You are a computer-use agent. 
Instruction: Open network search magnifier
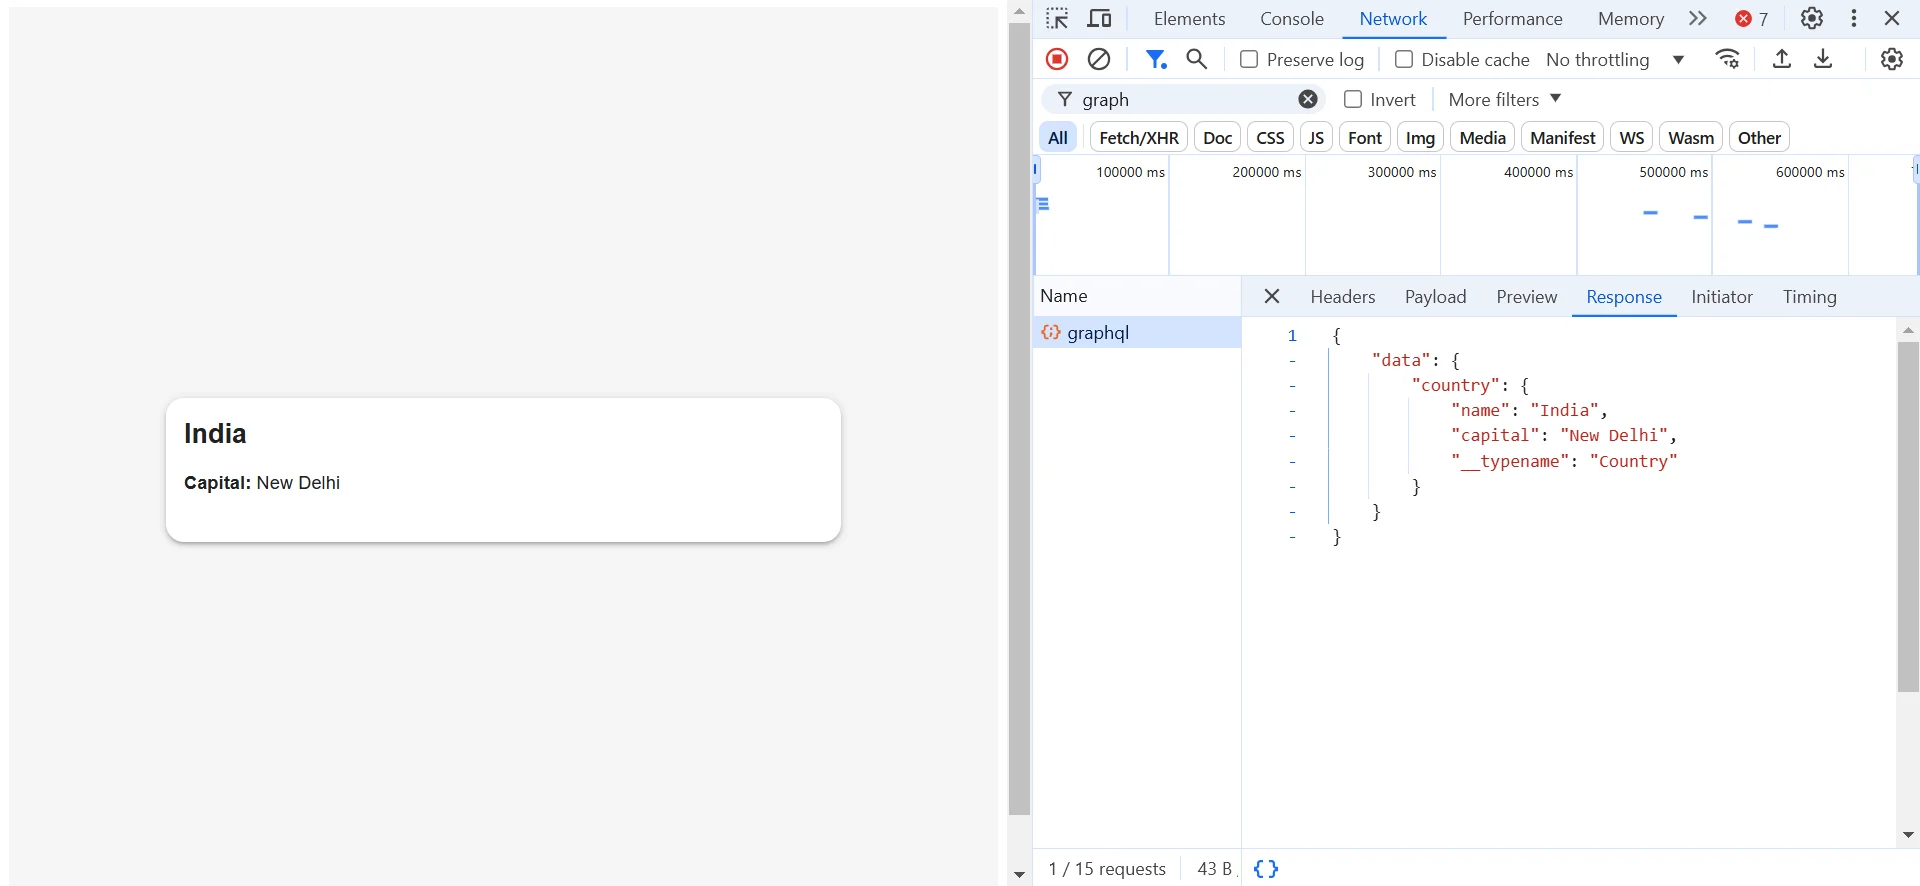point(1197,59)
